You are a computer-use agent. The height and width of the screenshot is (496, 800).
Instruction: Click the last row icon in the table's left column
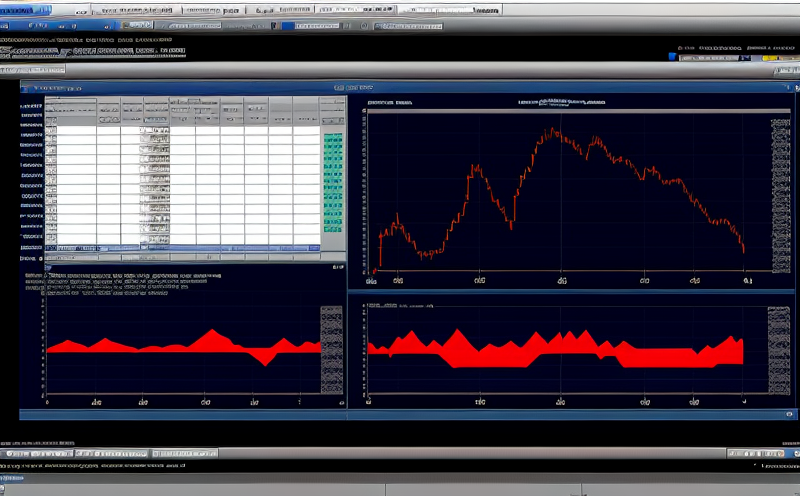51,236
